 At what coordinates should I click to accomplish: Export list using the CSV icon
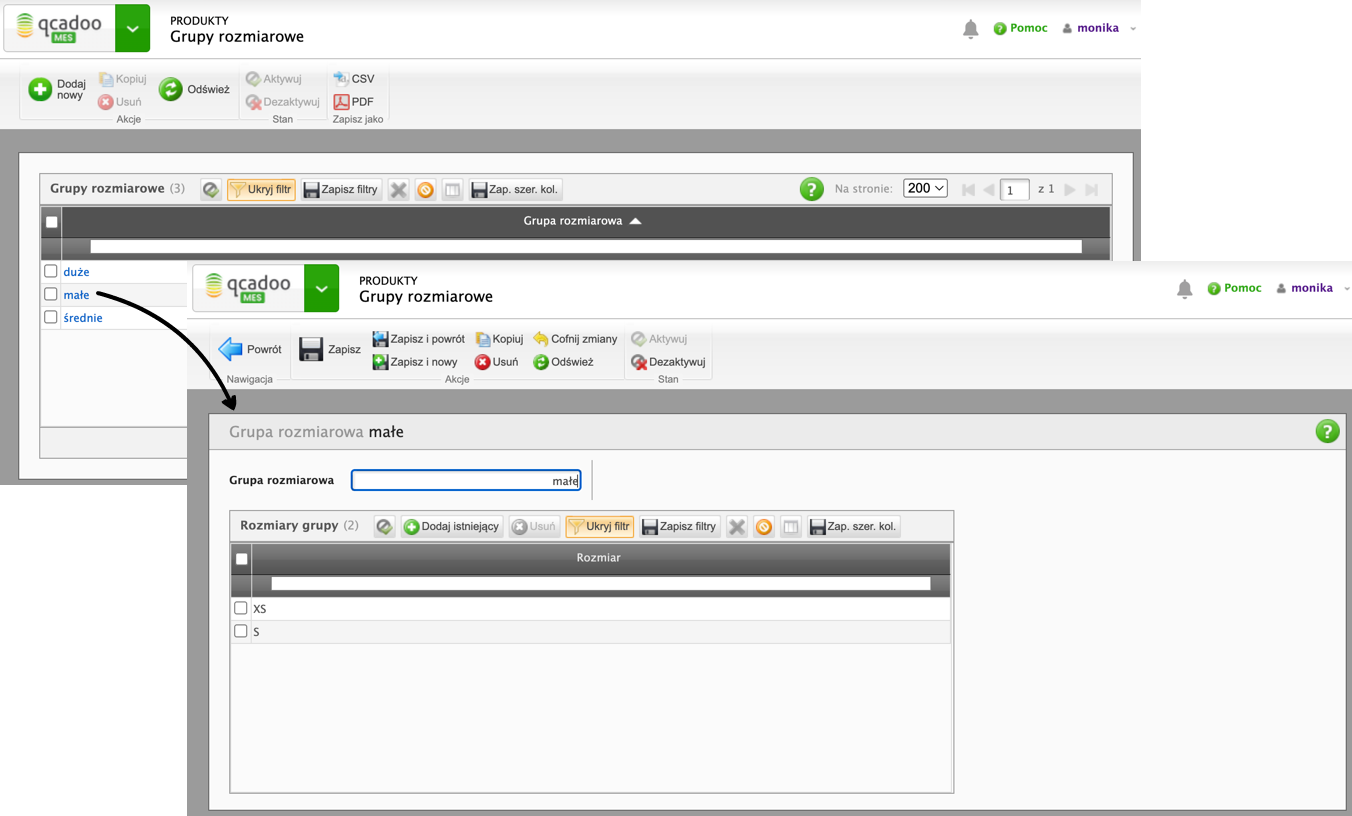tap(341, 79)
